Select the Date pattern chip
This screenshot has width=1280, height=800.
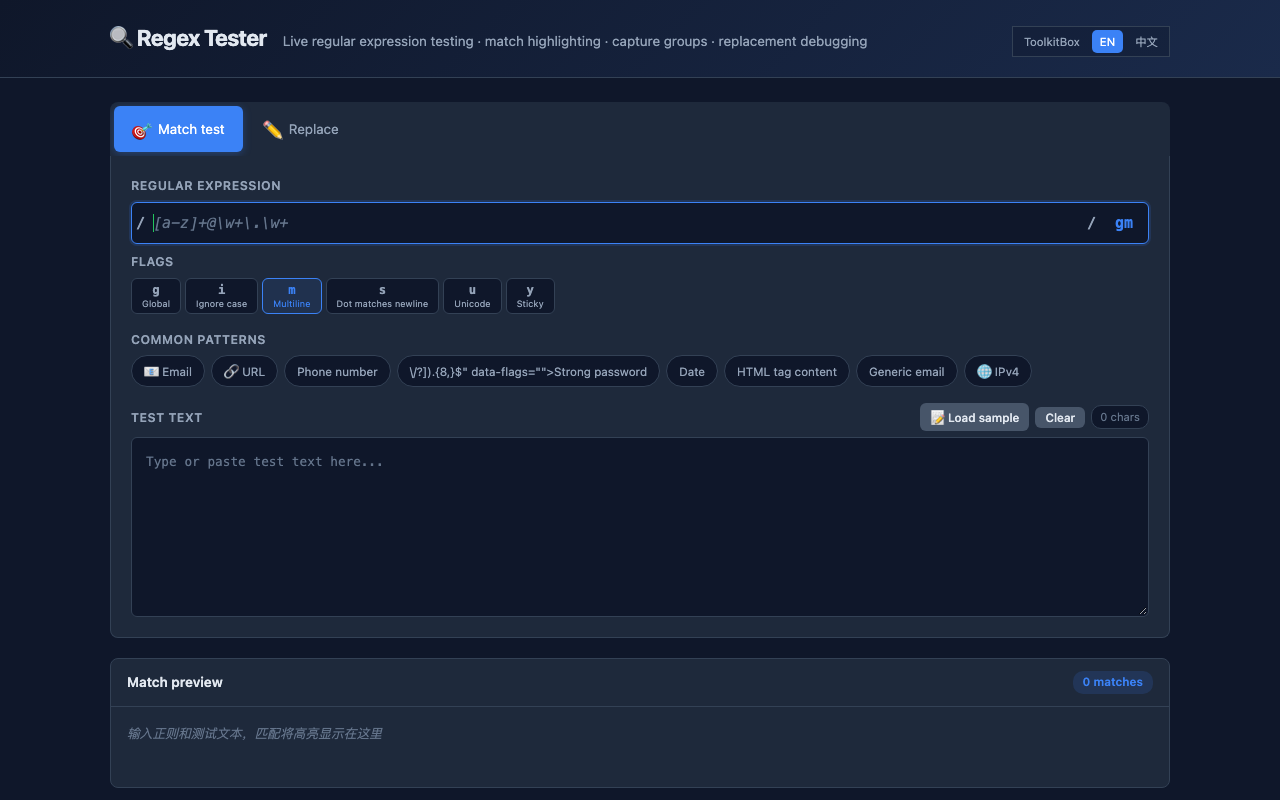tap(692, 371)
